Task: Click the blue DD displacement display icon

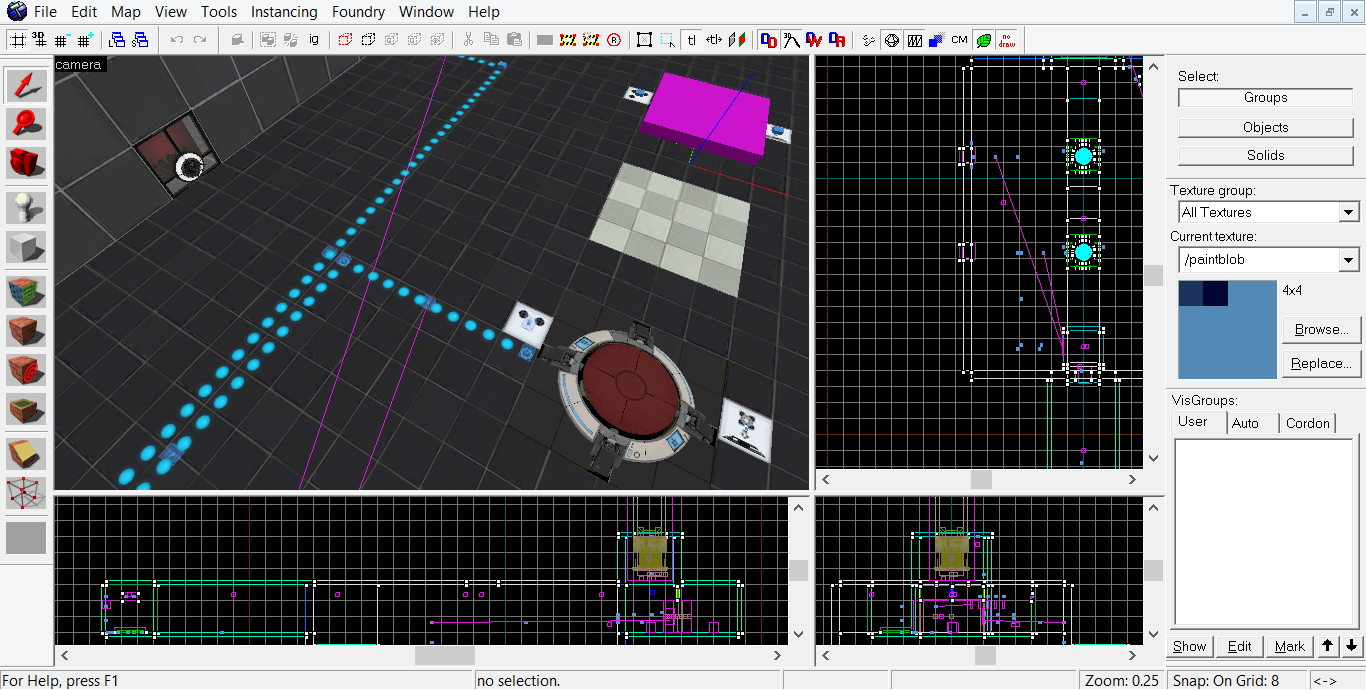Action: [768, 40]
